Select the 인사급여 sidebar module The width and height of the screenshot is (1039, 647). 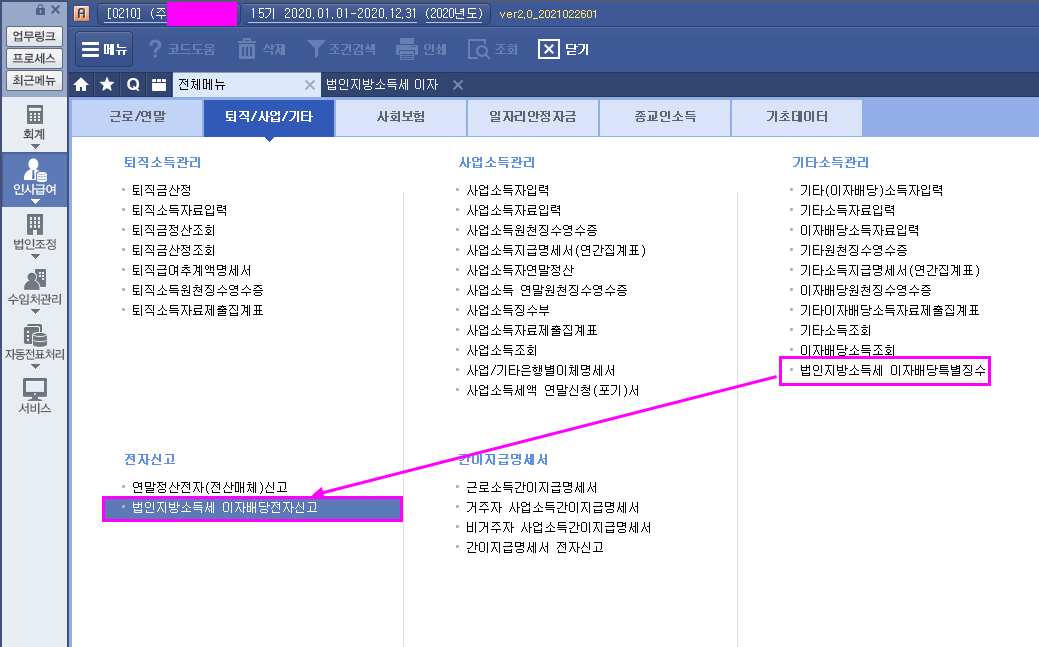pyautogui.click(x=34, y=178)
